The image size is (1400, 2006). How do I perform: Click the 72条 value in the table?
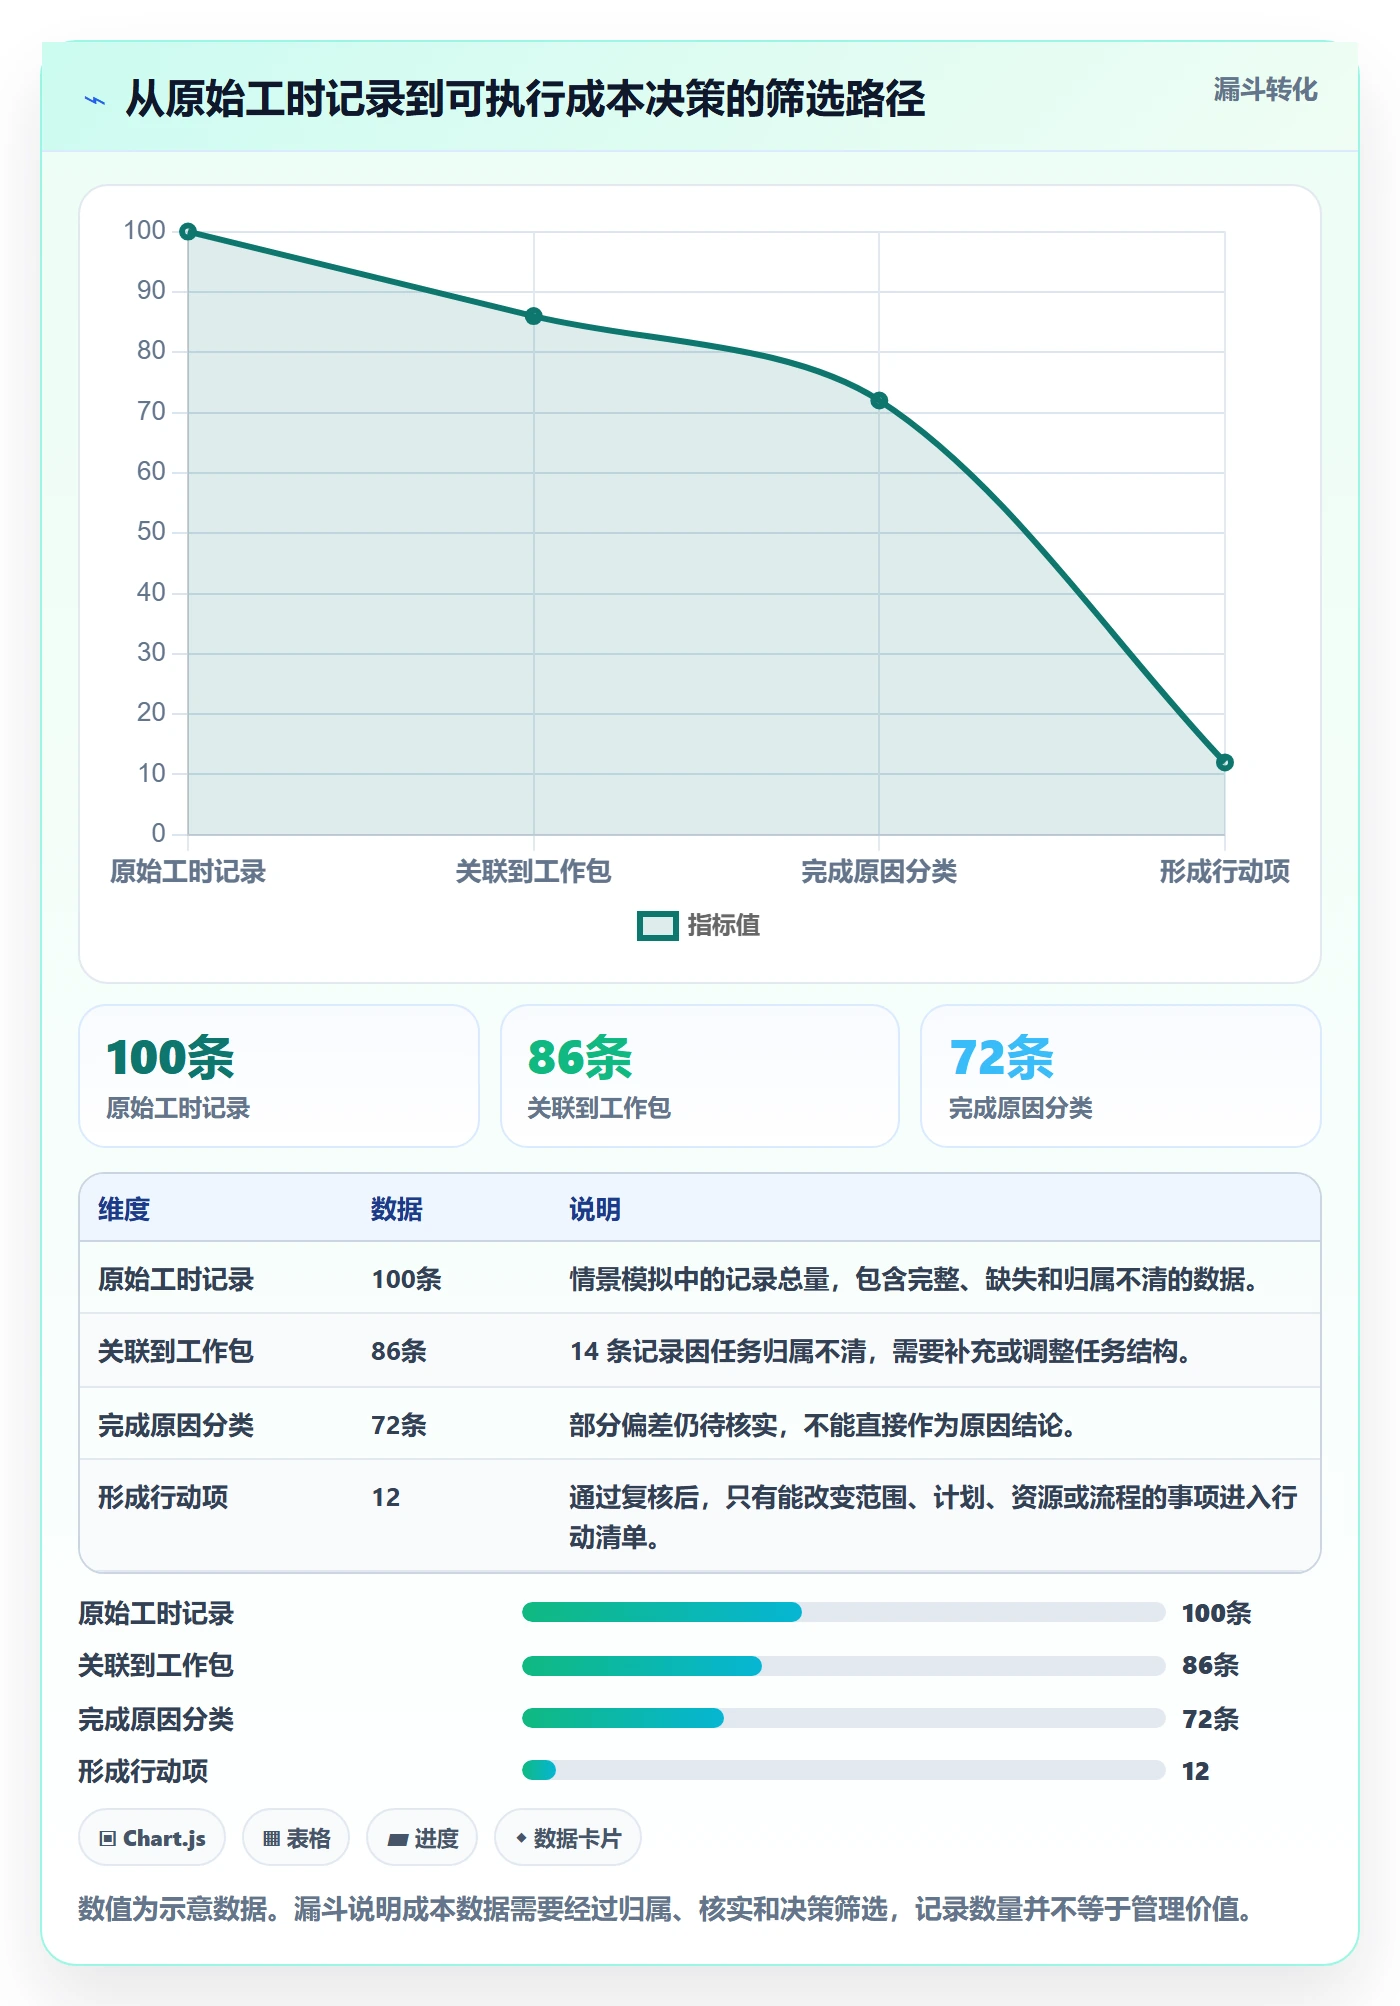pyautogui.click(x=399, y=1425)
